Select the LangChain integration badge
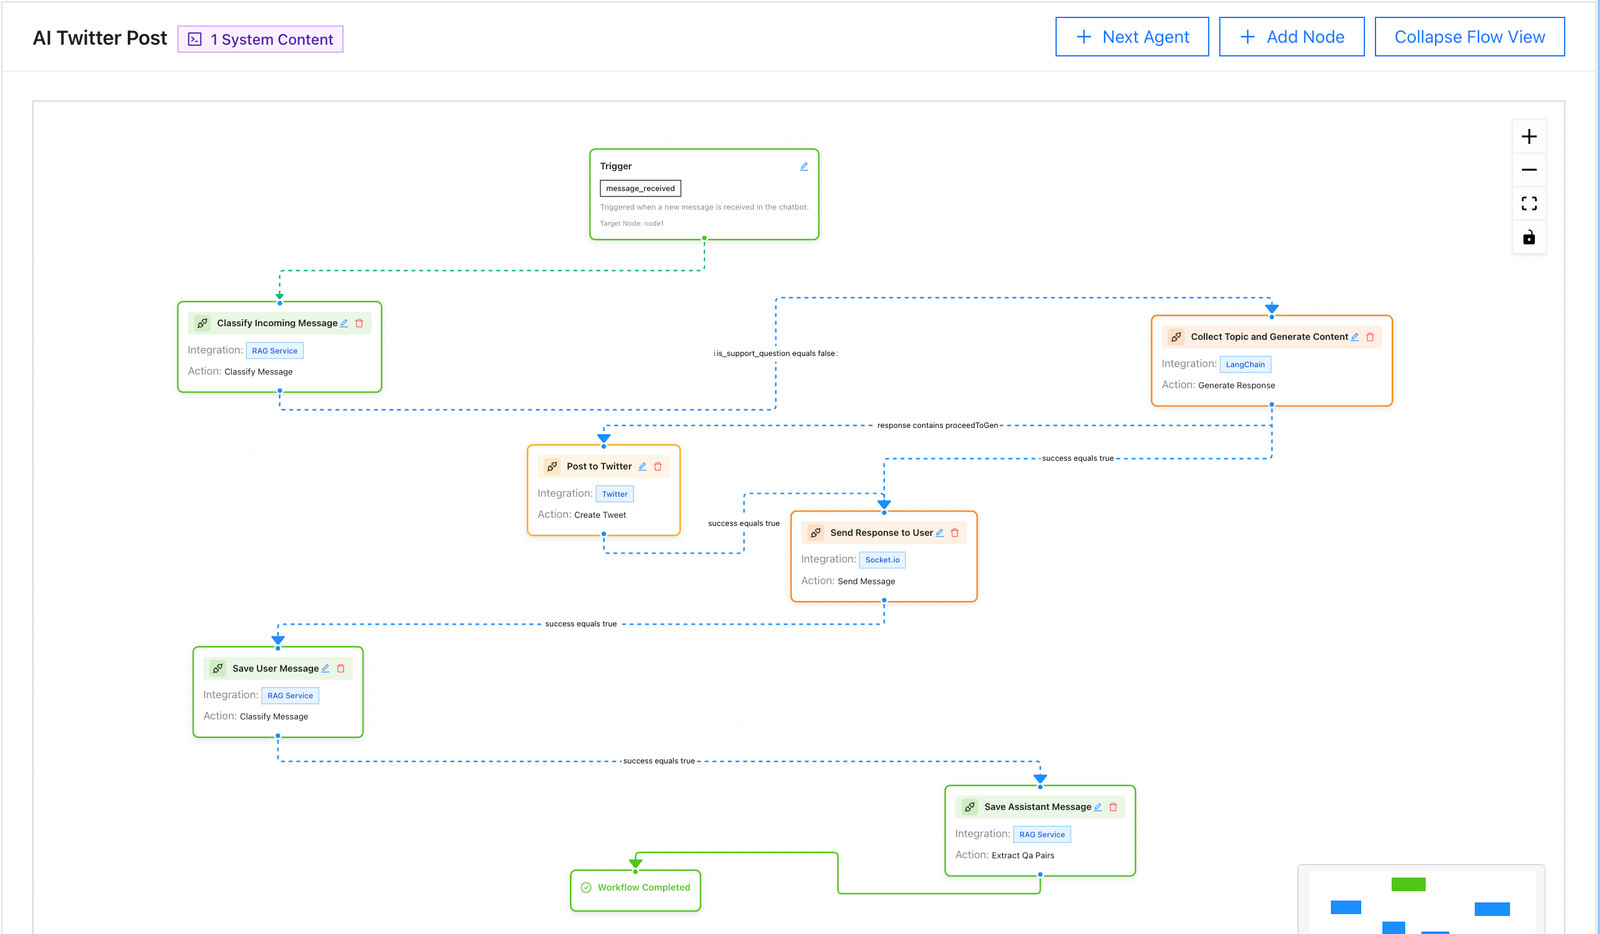The image size is (1600, 934). [1245, 364]
